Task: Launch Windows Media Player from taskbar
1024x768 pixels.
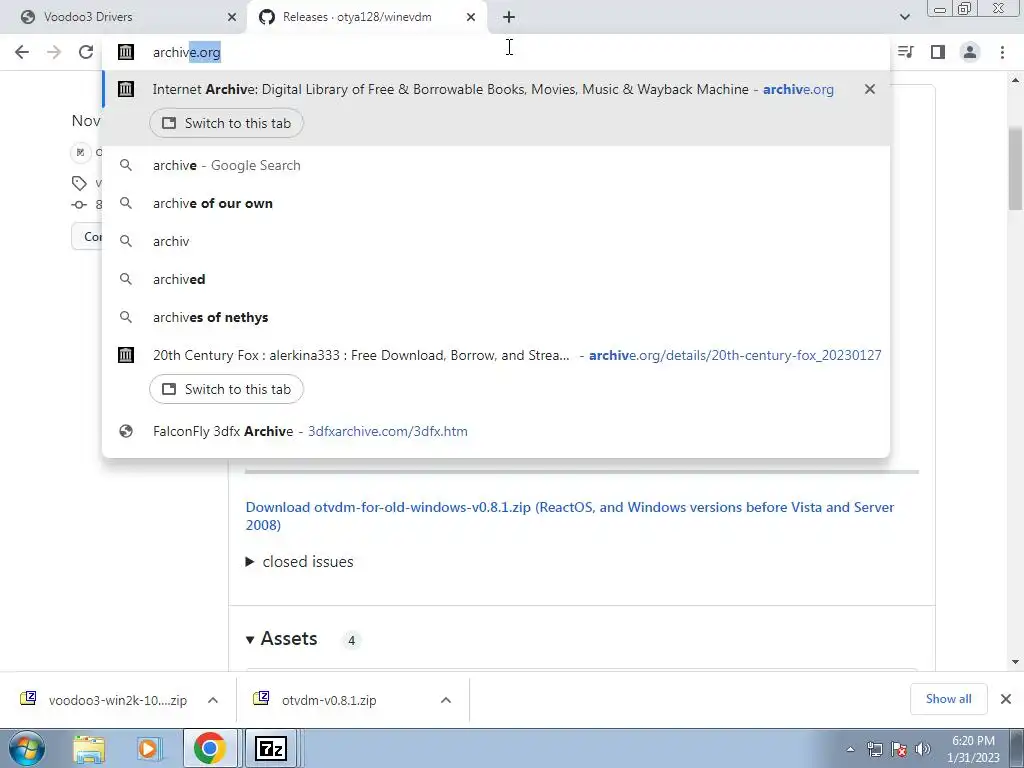Action: 148,748
